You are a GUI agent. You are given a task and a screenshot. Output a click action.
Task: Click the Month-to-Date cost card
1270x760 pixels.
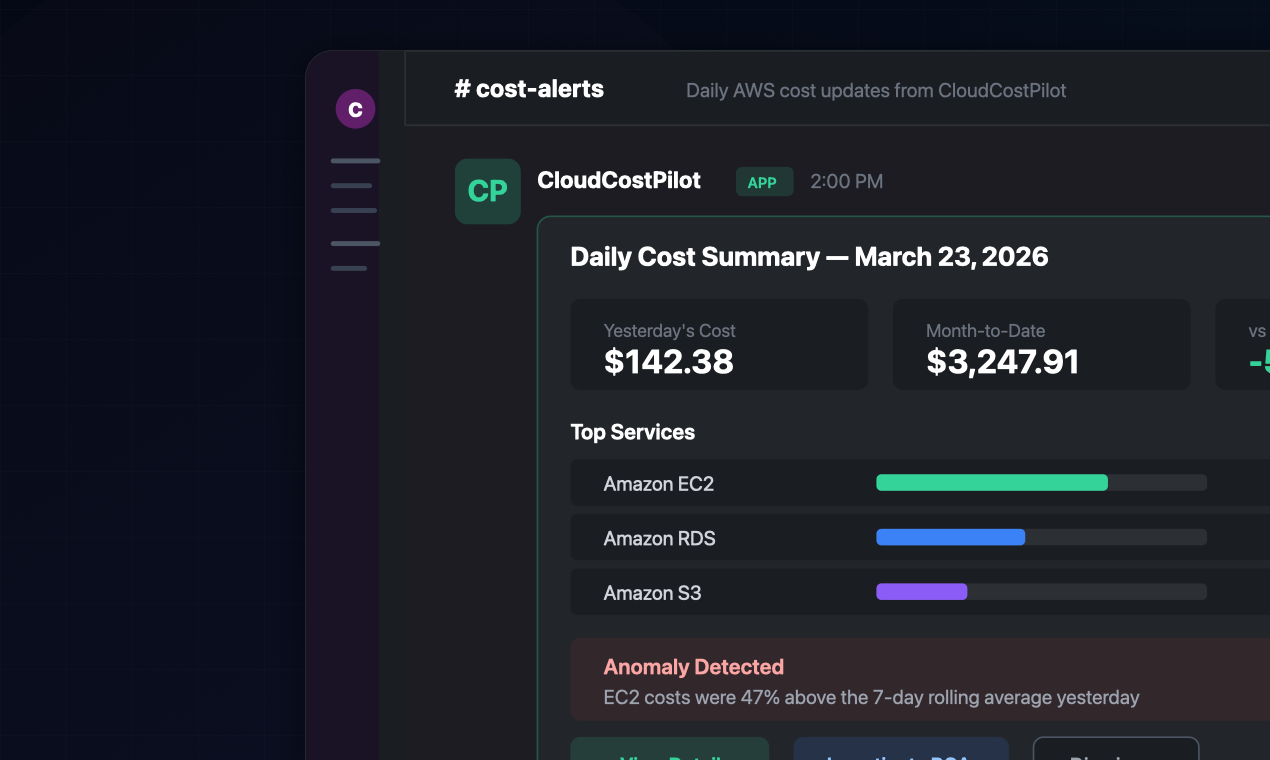click(1041, 344)
